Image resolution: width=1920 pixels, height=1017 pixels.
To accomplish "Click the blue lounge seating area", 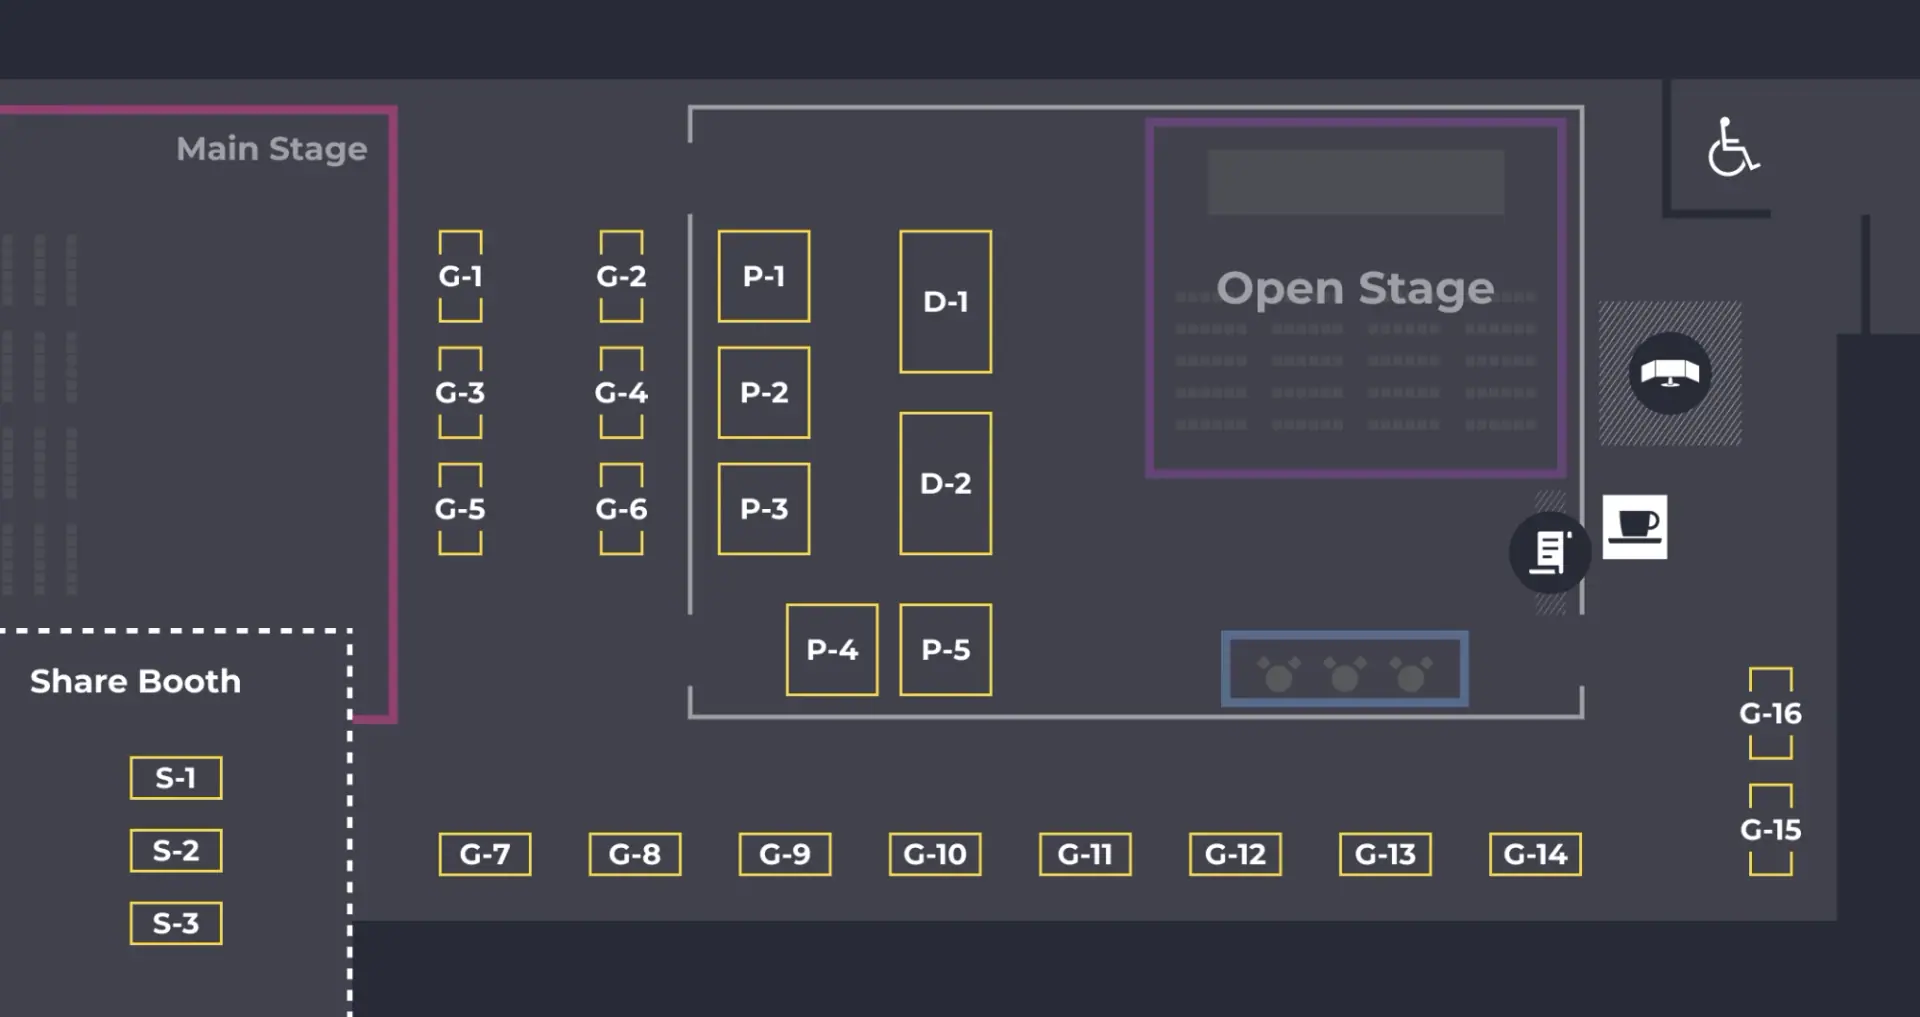I will 1345,668.
